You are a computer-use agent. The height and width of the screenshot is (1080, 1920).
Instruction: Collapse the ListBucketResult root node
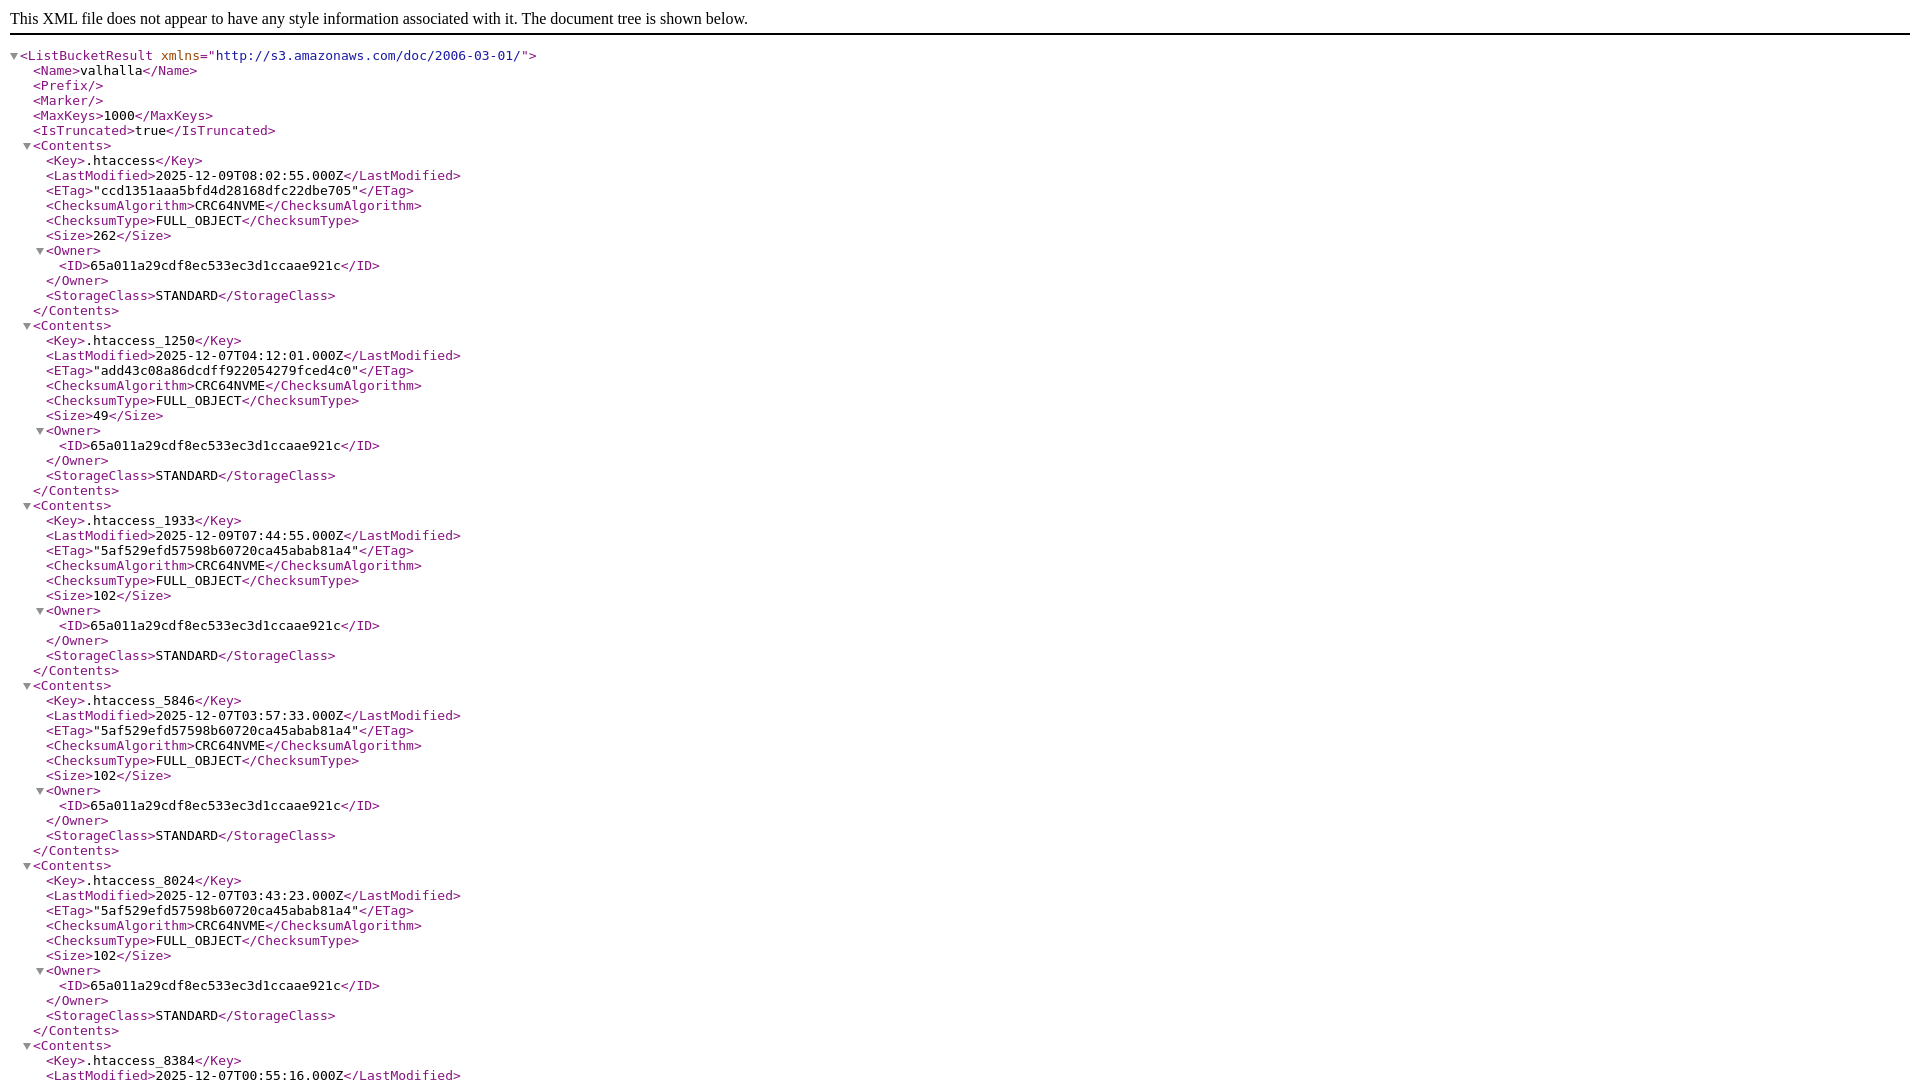point(14,56)
